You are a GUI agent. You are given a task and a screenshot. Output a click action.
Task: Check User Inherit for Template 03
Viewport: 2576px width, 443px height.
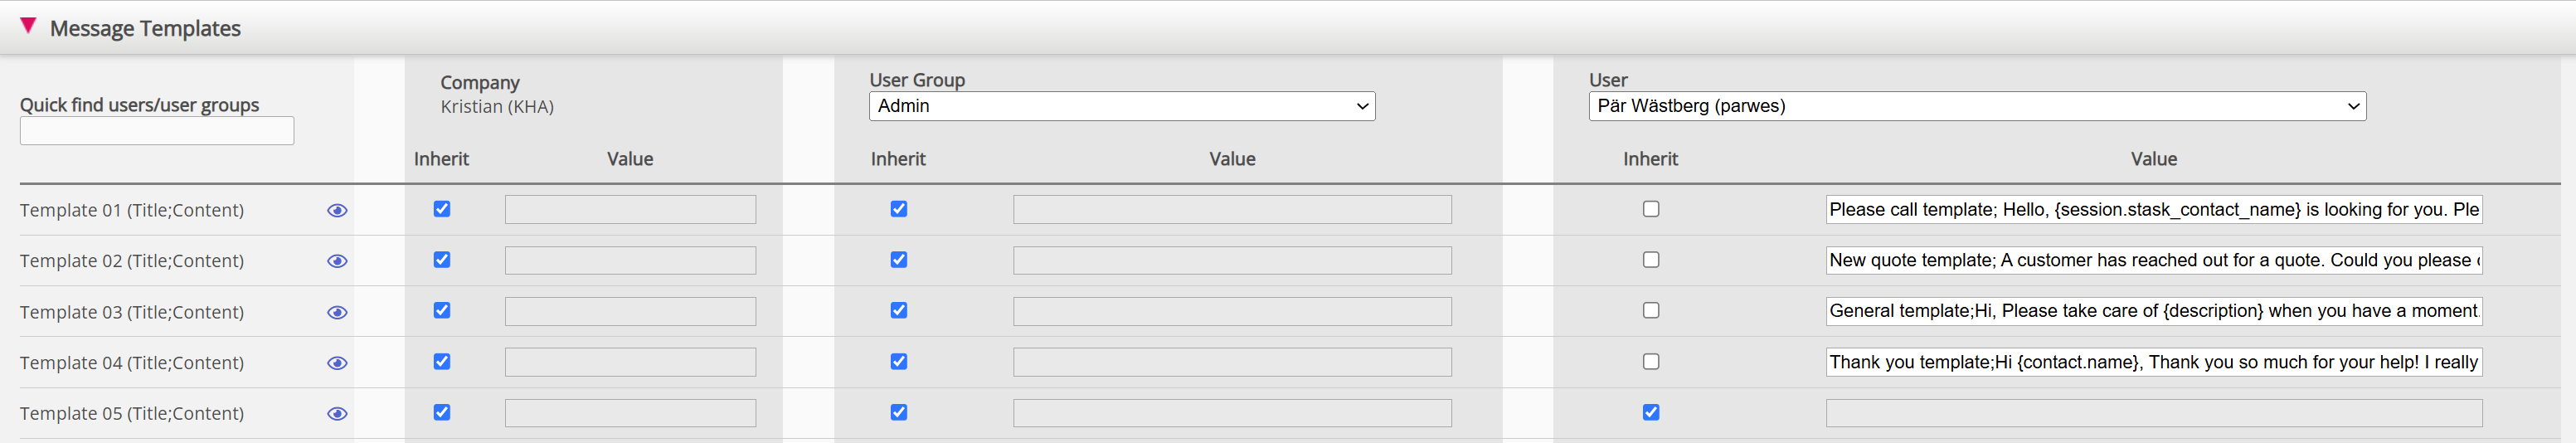coord(1651,310)
